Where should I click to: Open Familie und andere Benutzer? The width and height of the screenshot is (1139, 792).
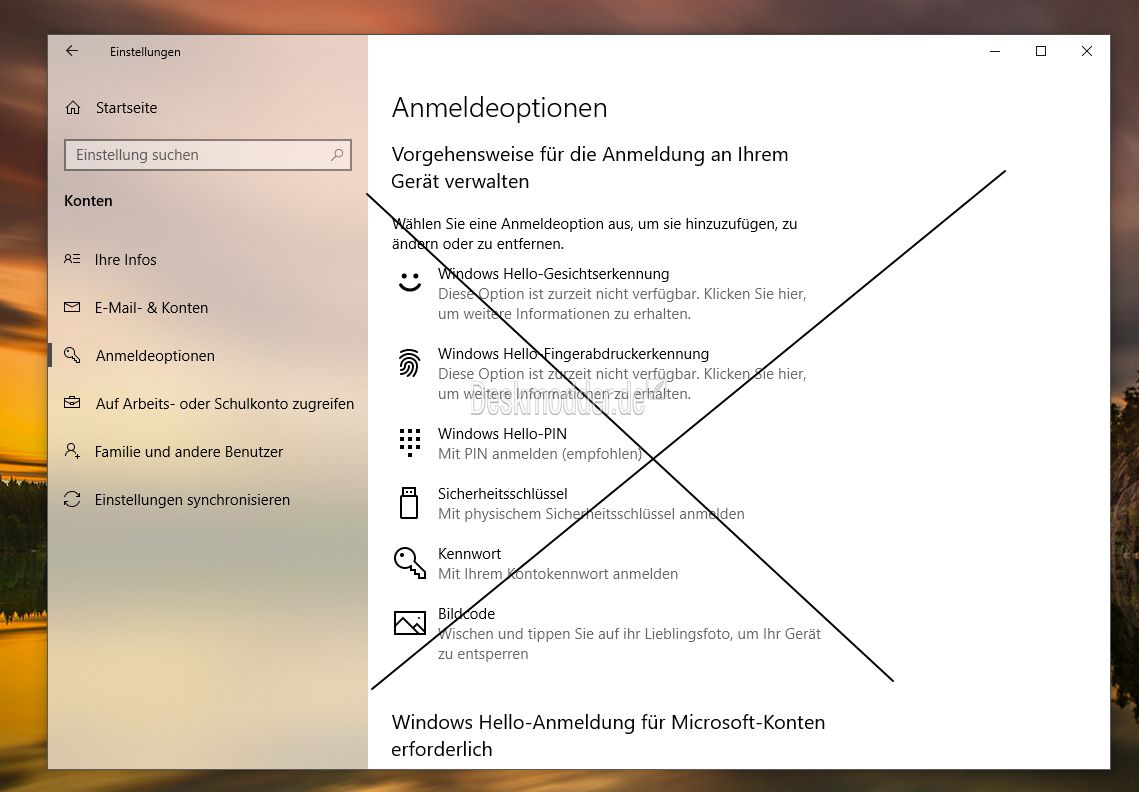(208, 451)
